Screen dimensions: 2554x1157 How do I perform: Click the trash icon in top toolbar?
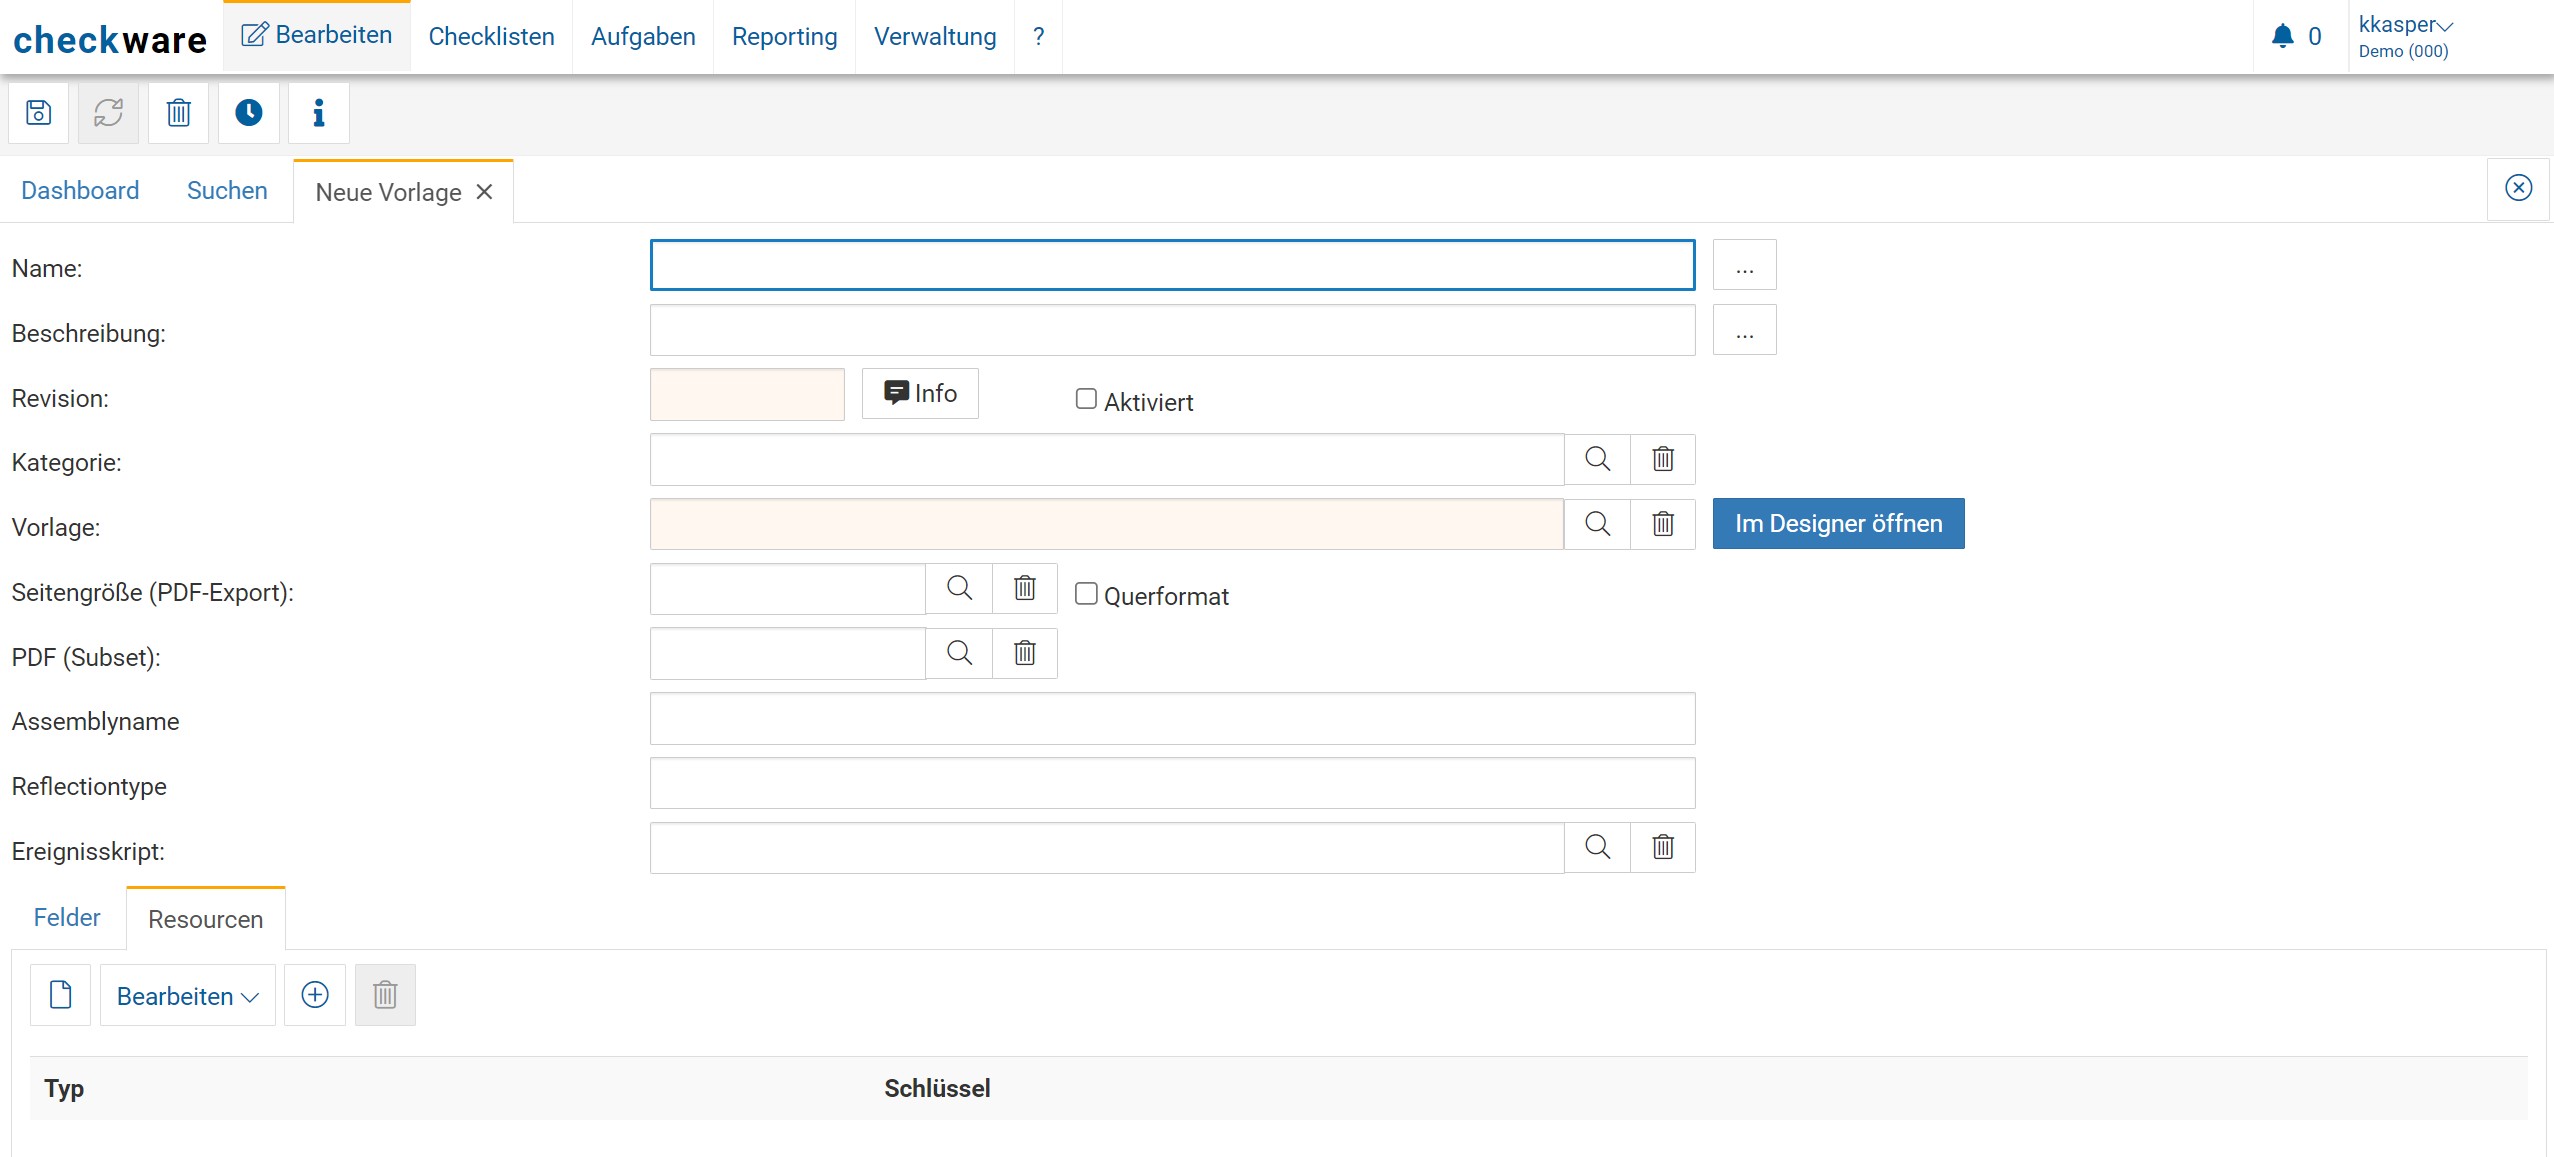[x=178, y=113]
